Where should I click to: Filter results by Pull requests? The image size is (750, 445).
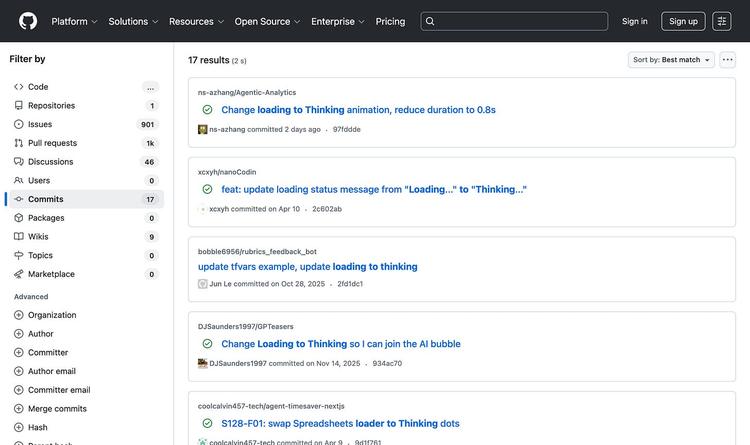86,143
